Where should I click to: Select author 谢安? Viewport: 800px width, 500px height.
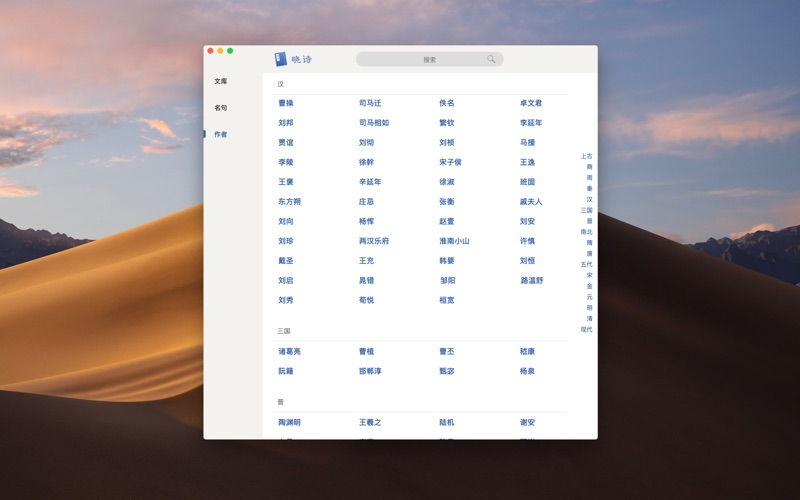click(527, 422)
